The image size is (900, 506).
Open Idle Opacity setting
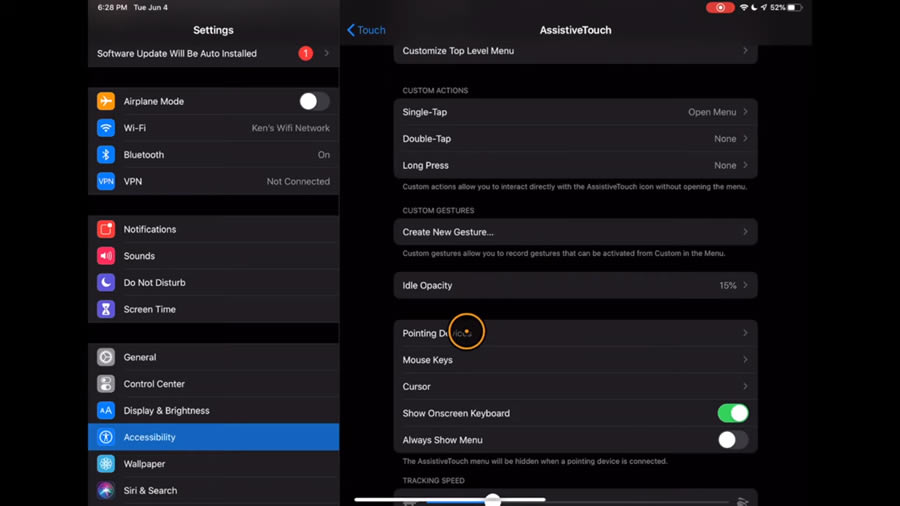[575, 286]
